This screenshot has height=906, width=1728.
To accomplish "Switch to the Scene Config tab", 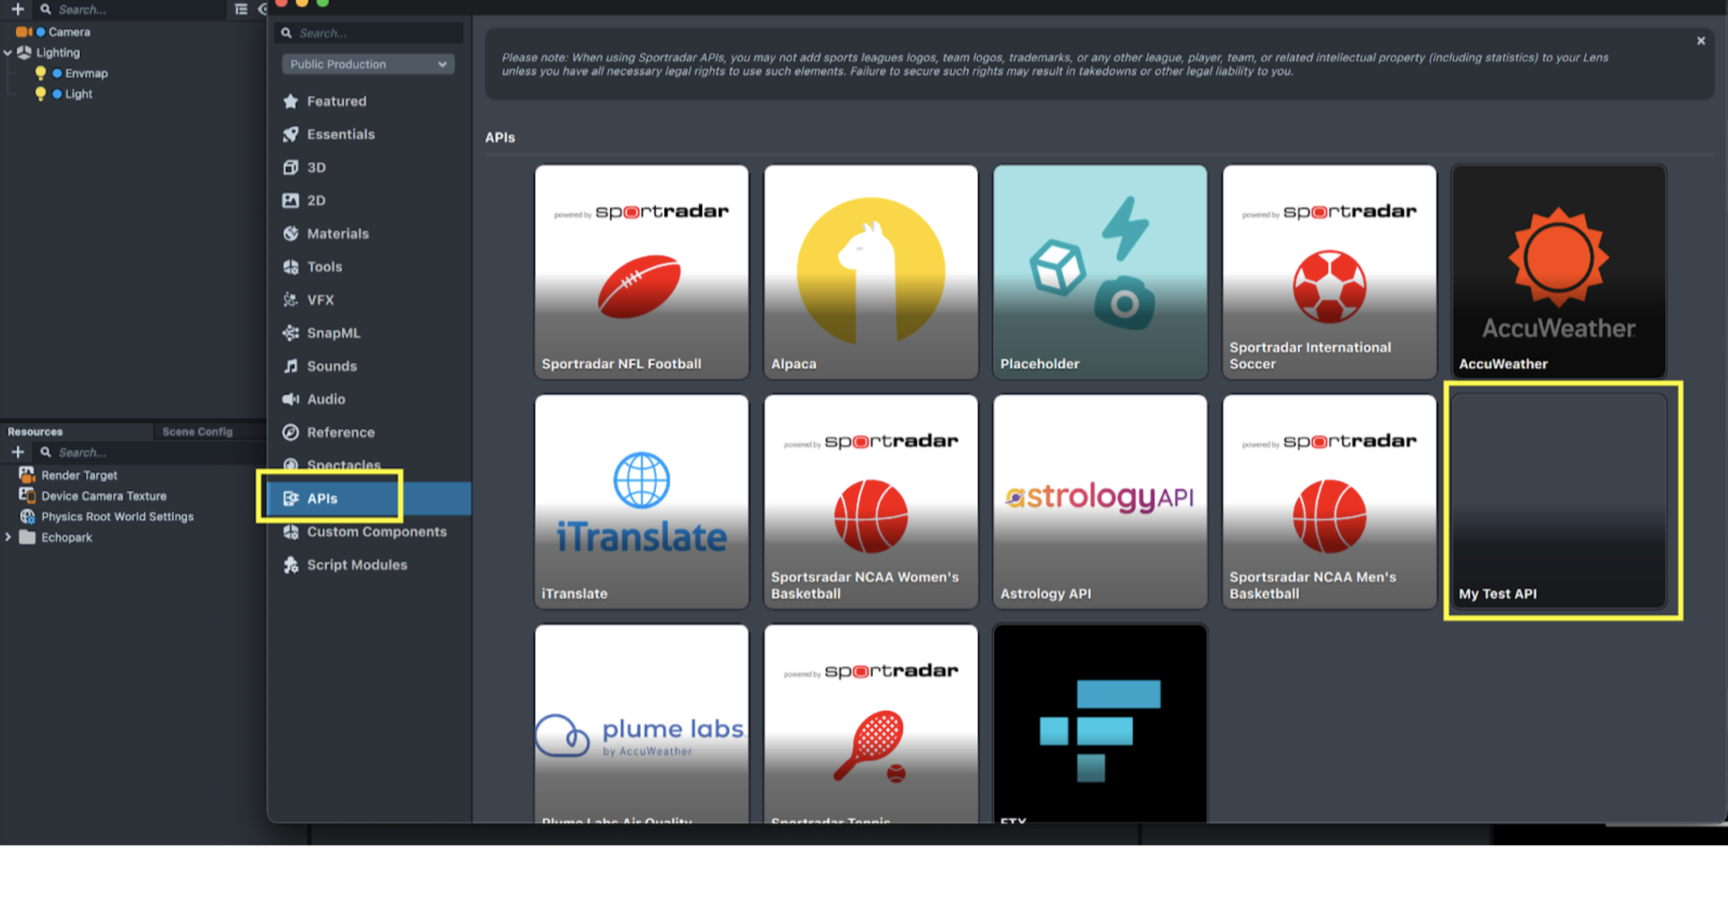I will click(197, 431).
